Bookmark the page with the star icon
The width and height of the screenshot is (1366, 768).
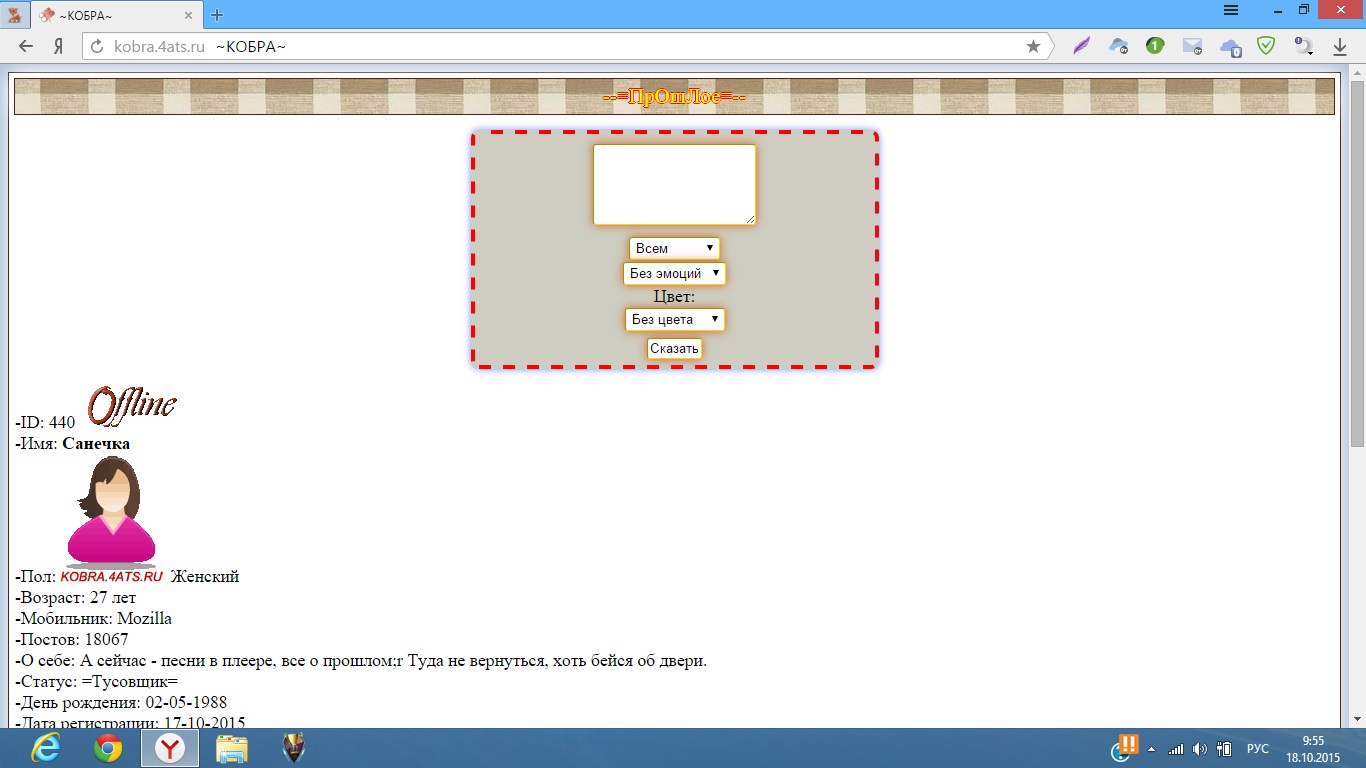pyautogui.click(x=1033, y=47)
